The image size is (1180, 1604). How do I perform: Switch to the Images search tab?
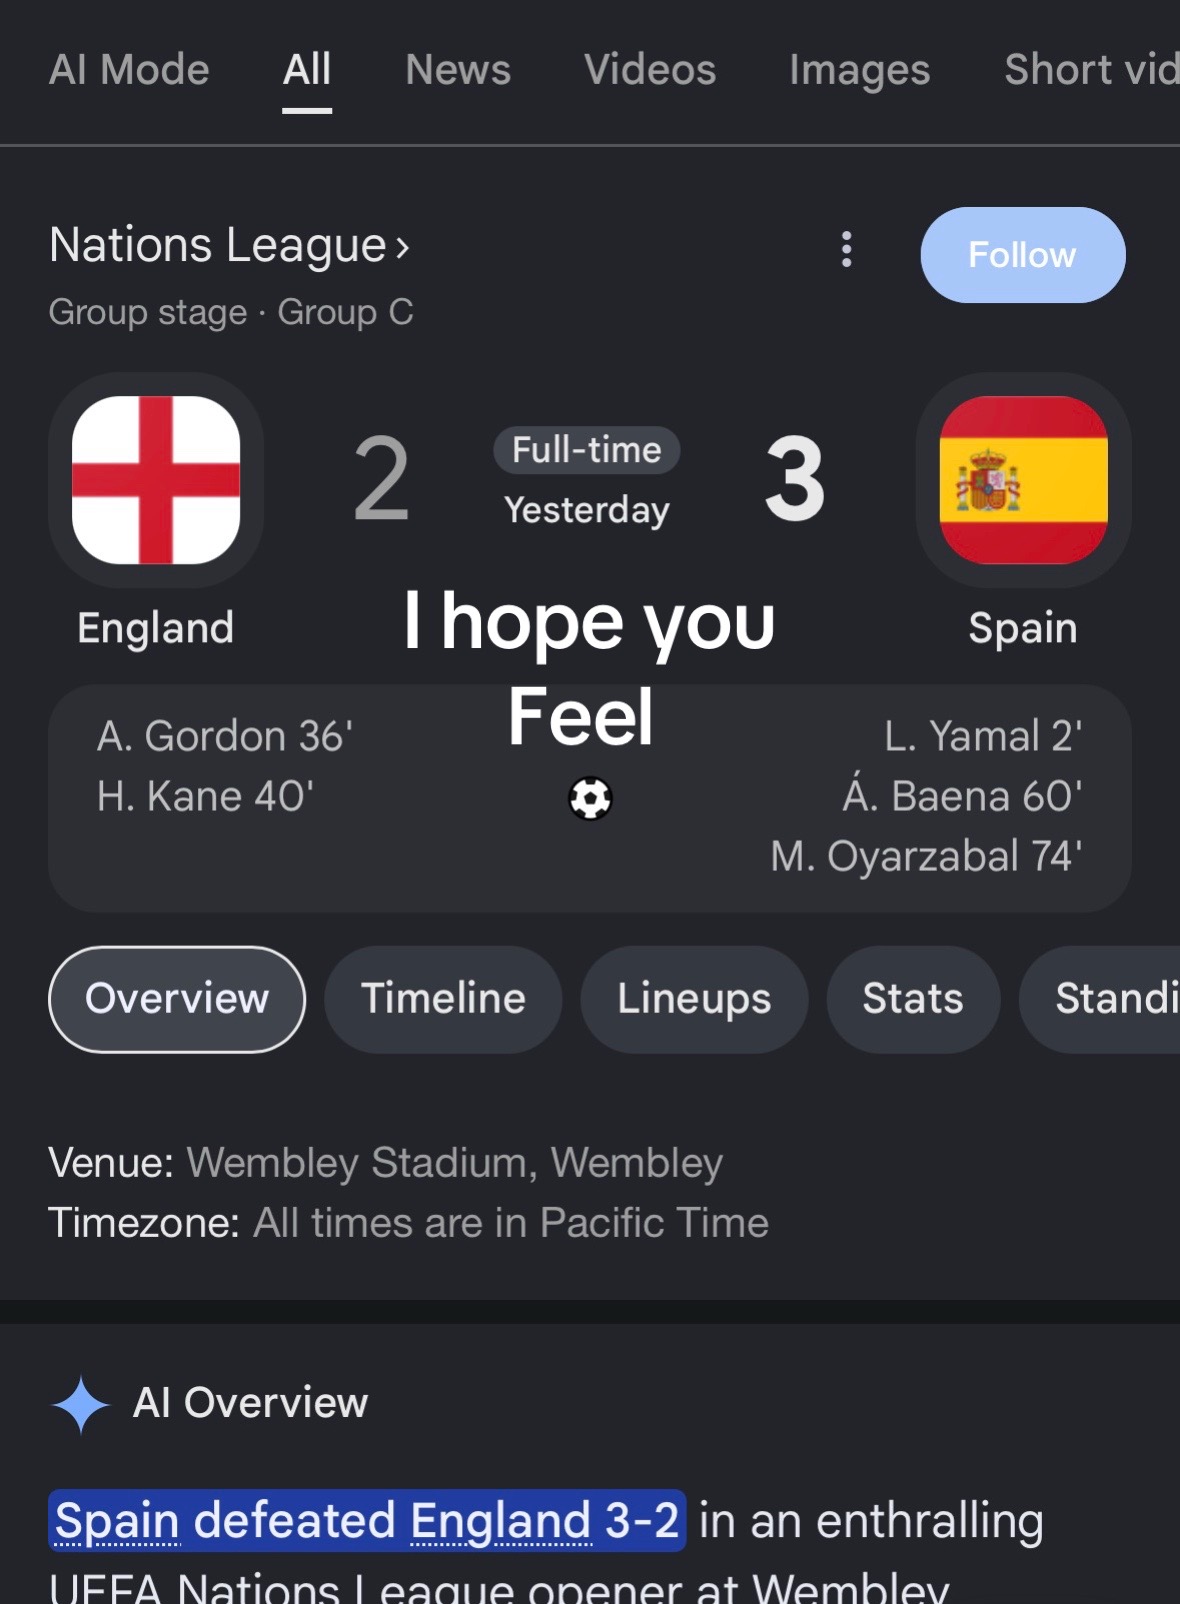pyautogui.click(x=860, y=70)
